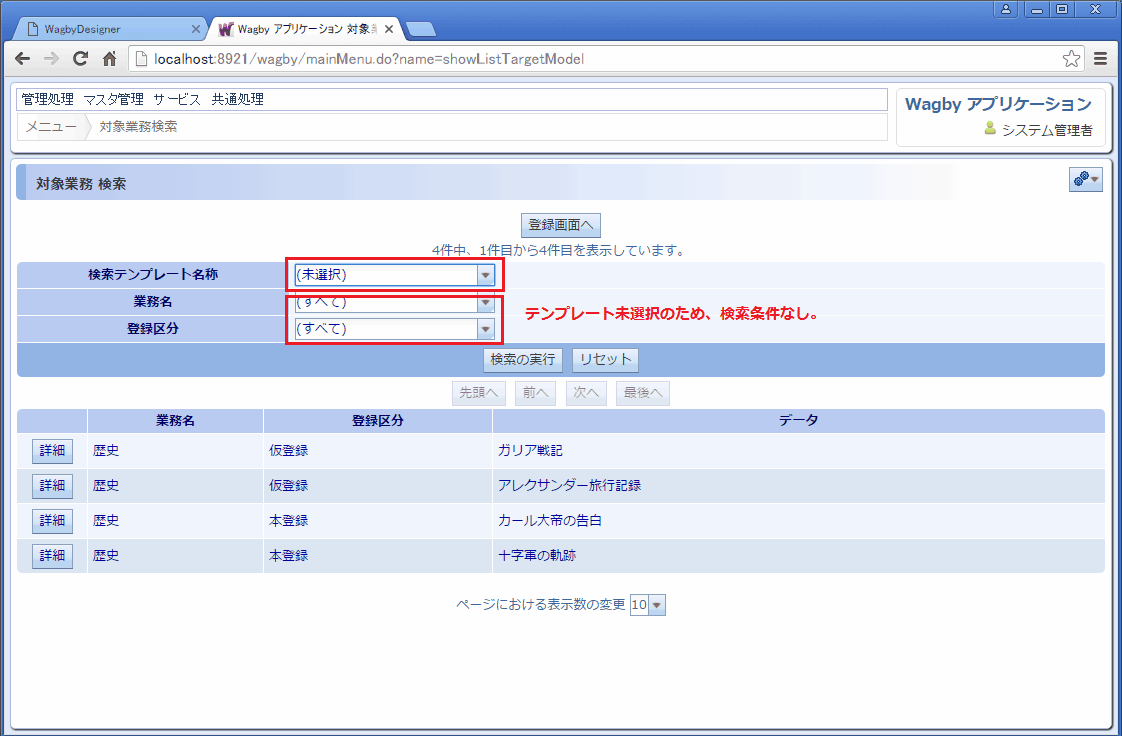Click the 最後へ paging button
Image resolution: width=1122 pixels, height=736 pixels.
[643, 393]
